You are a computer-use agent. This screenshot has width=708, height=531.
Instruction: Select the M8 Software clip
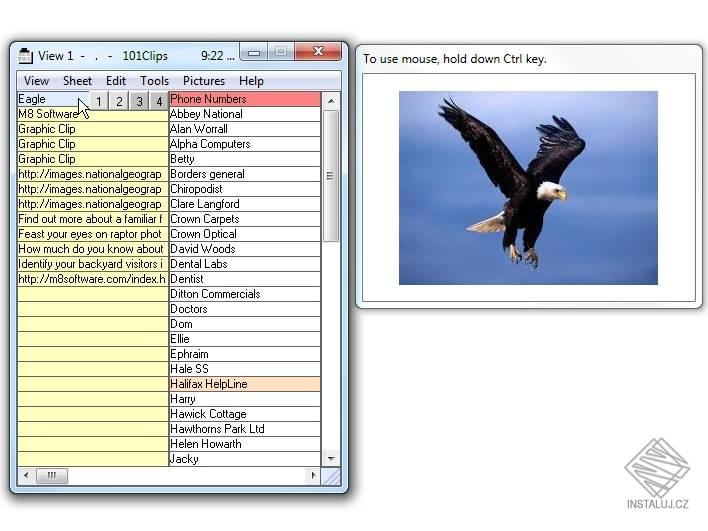(x=93, y=114)
